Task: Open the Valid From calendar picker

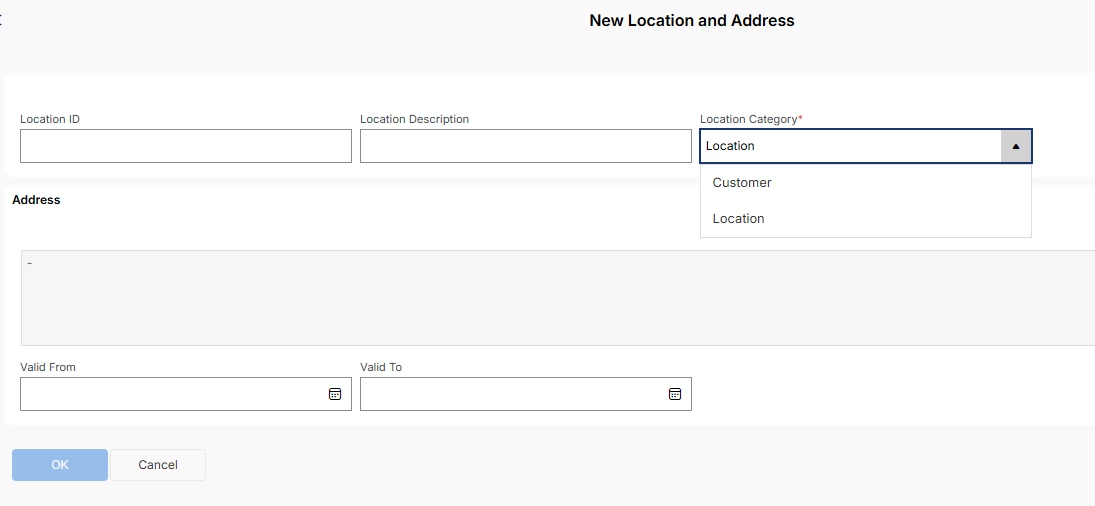Action: click(x=335, y=394)
